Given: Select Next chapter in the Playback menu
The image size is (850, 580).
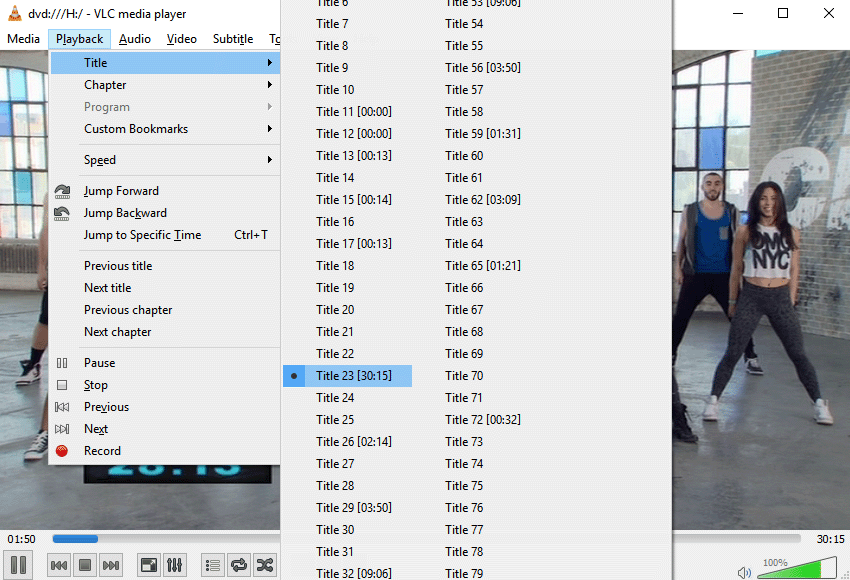Looking at the screenshot, I should point(117,331).
